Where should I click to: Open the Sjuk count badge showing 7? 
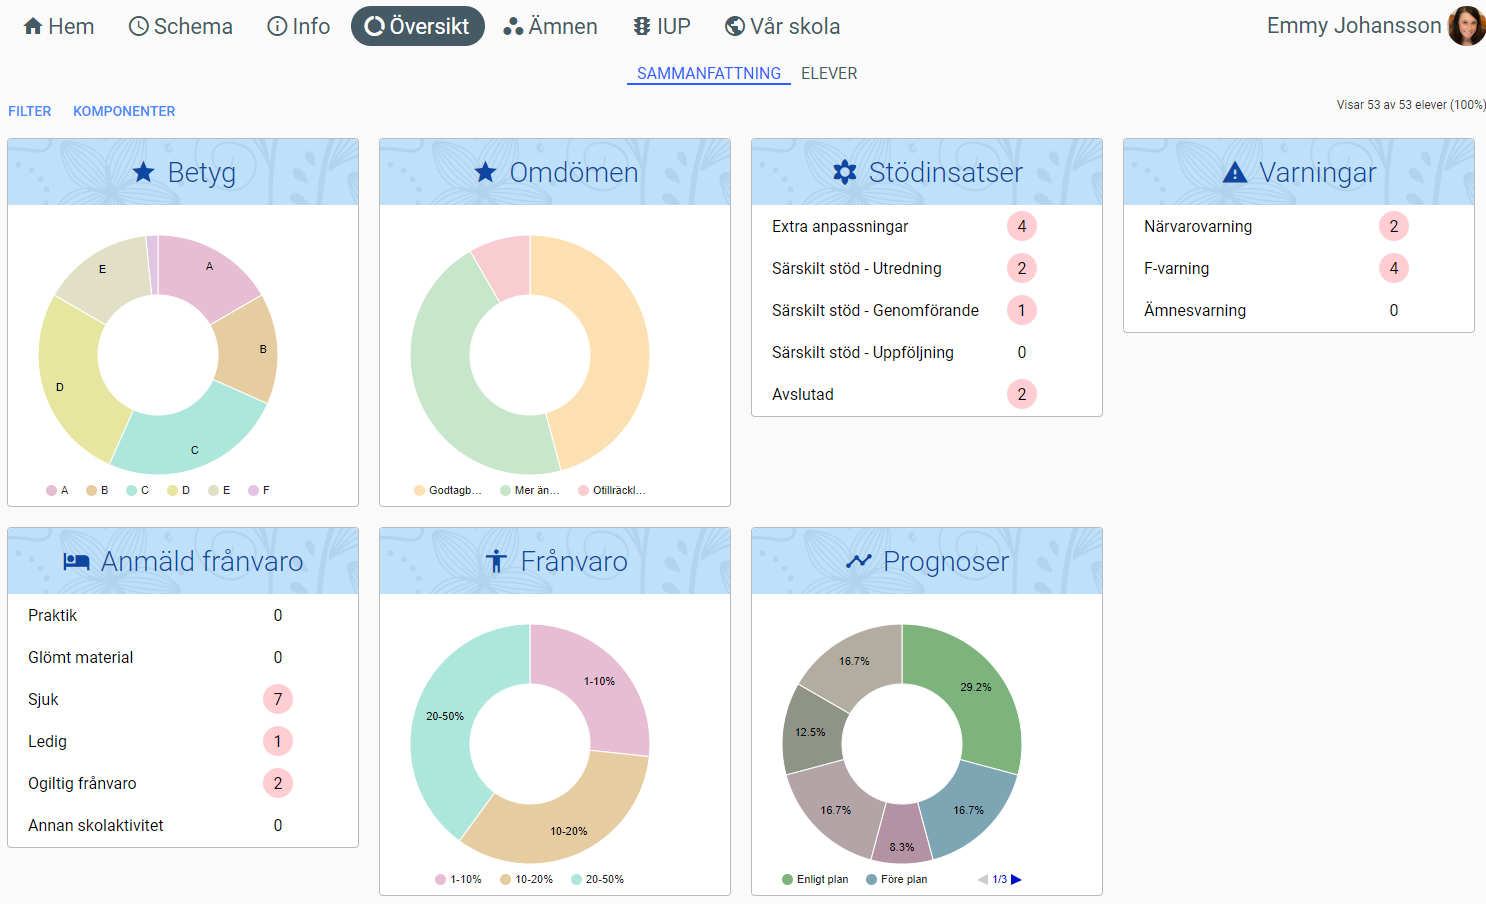point(278,699)
